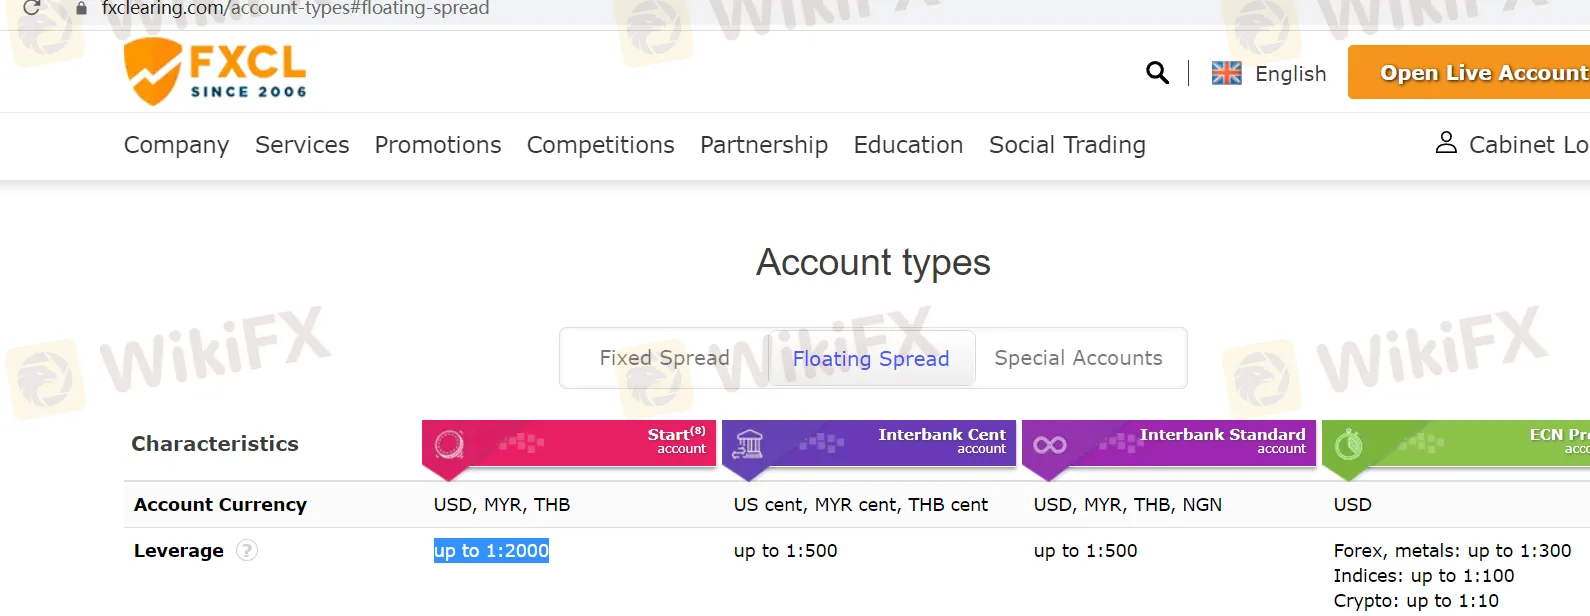Click 'Forex, metals: up to 1:300' text
The image size is (1590, 616).
click(1453, 551)
